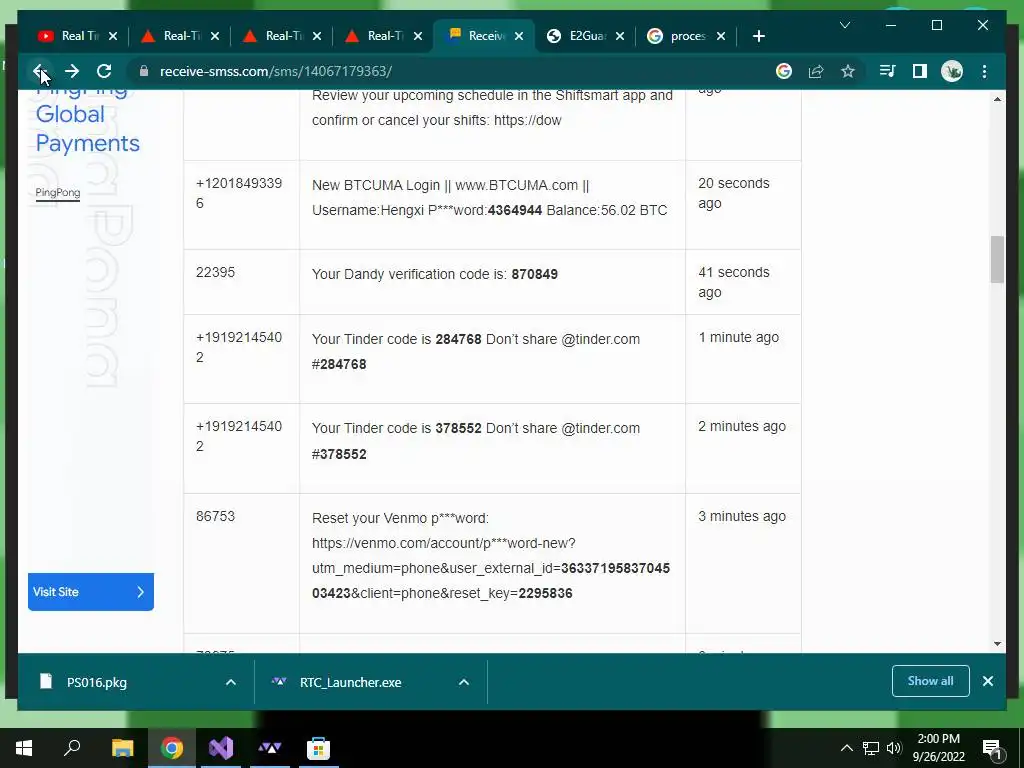The width and height of the screenshot is (1024, 768).
Task: Click the page scrollbar down arrow
Action: tap(997, 644)
